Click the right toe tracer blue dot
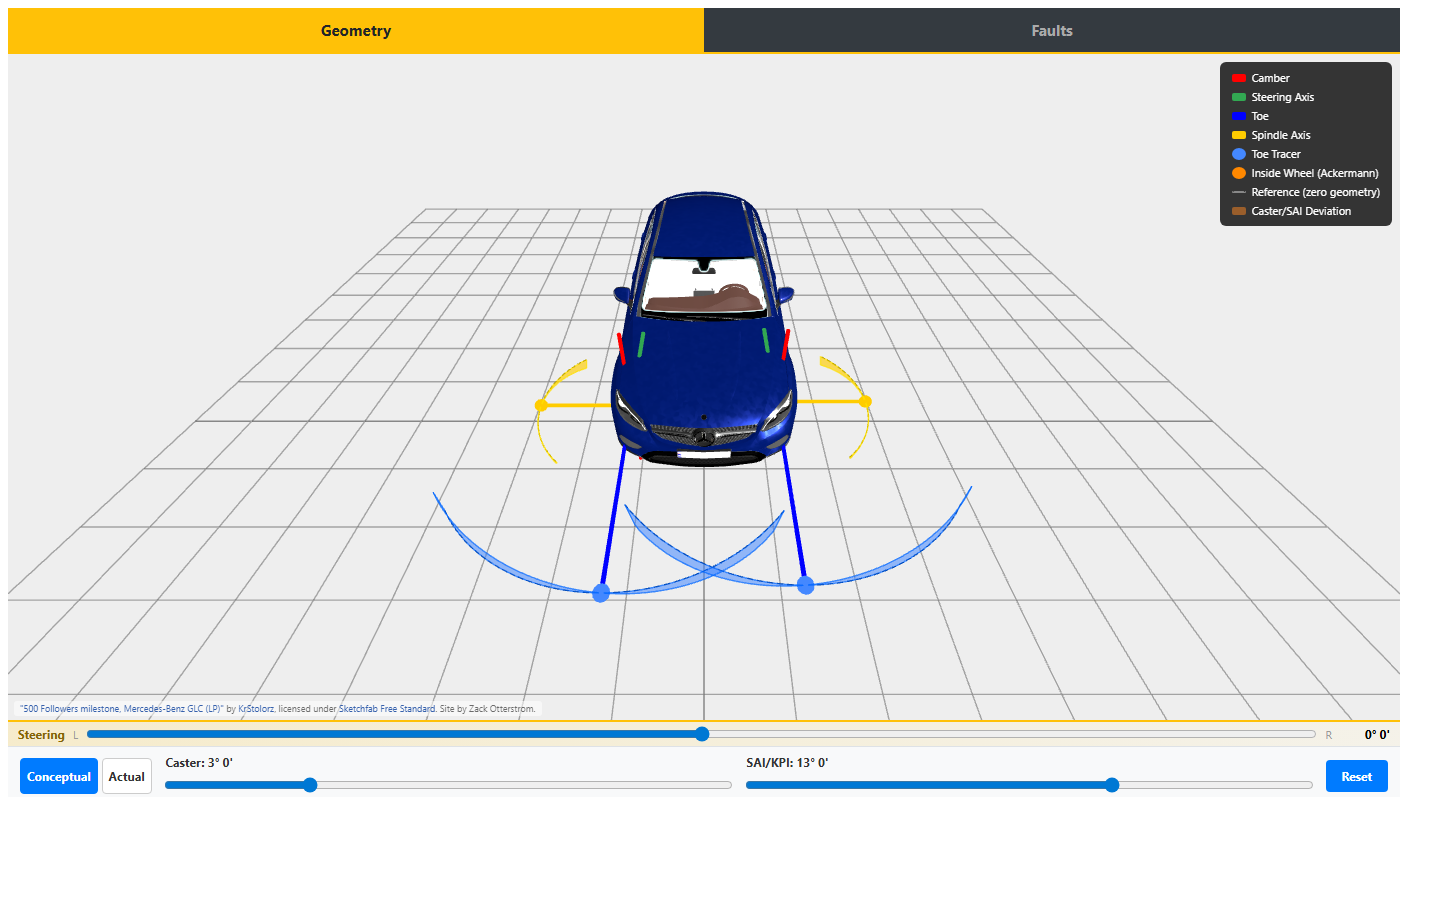 point(806,585)
